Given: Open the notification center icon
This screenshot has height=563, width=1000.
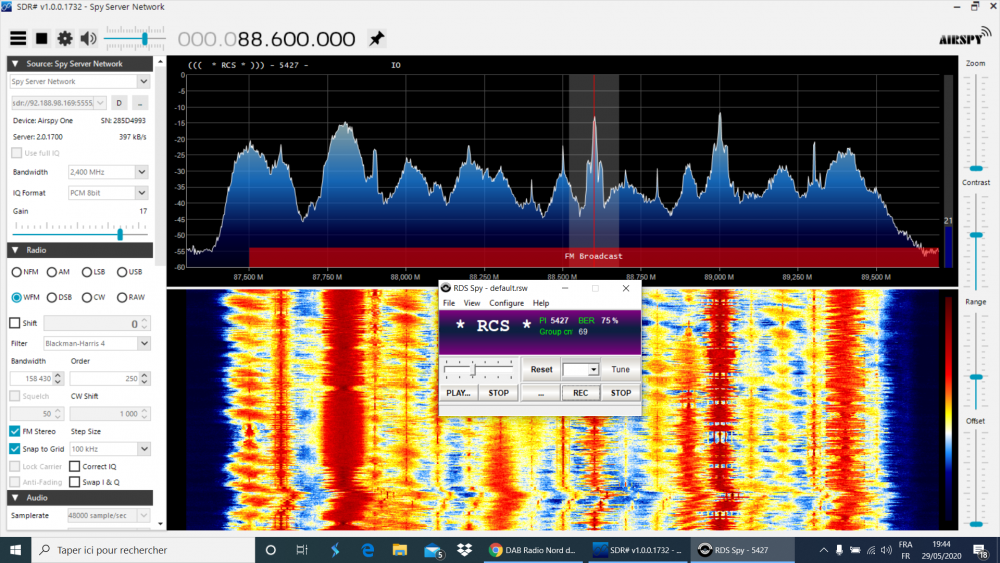Looking at the screenshot, I should (x=981, y=550).
